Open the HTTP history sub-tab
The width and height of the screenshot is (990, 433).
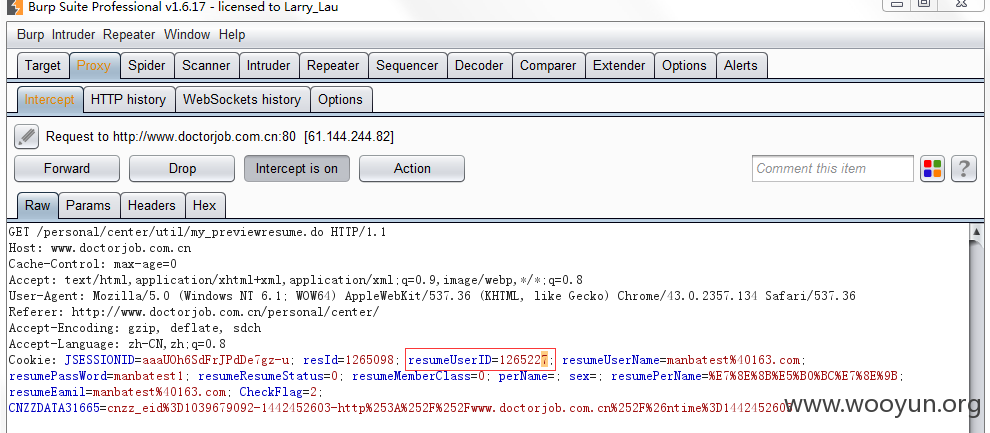(x=128, y=100)
